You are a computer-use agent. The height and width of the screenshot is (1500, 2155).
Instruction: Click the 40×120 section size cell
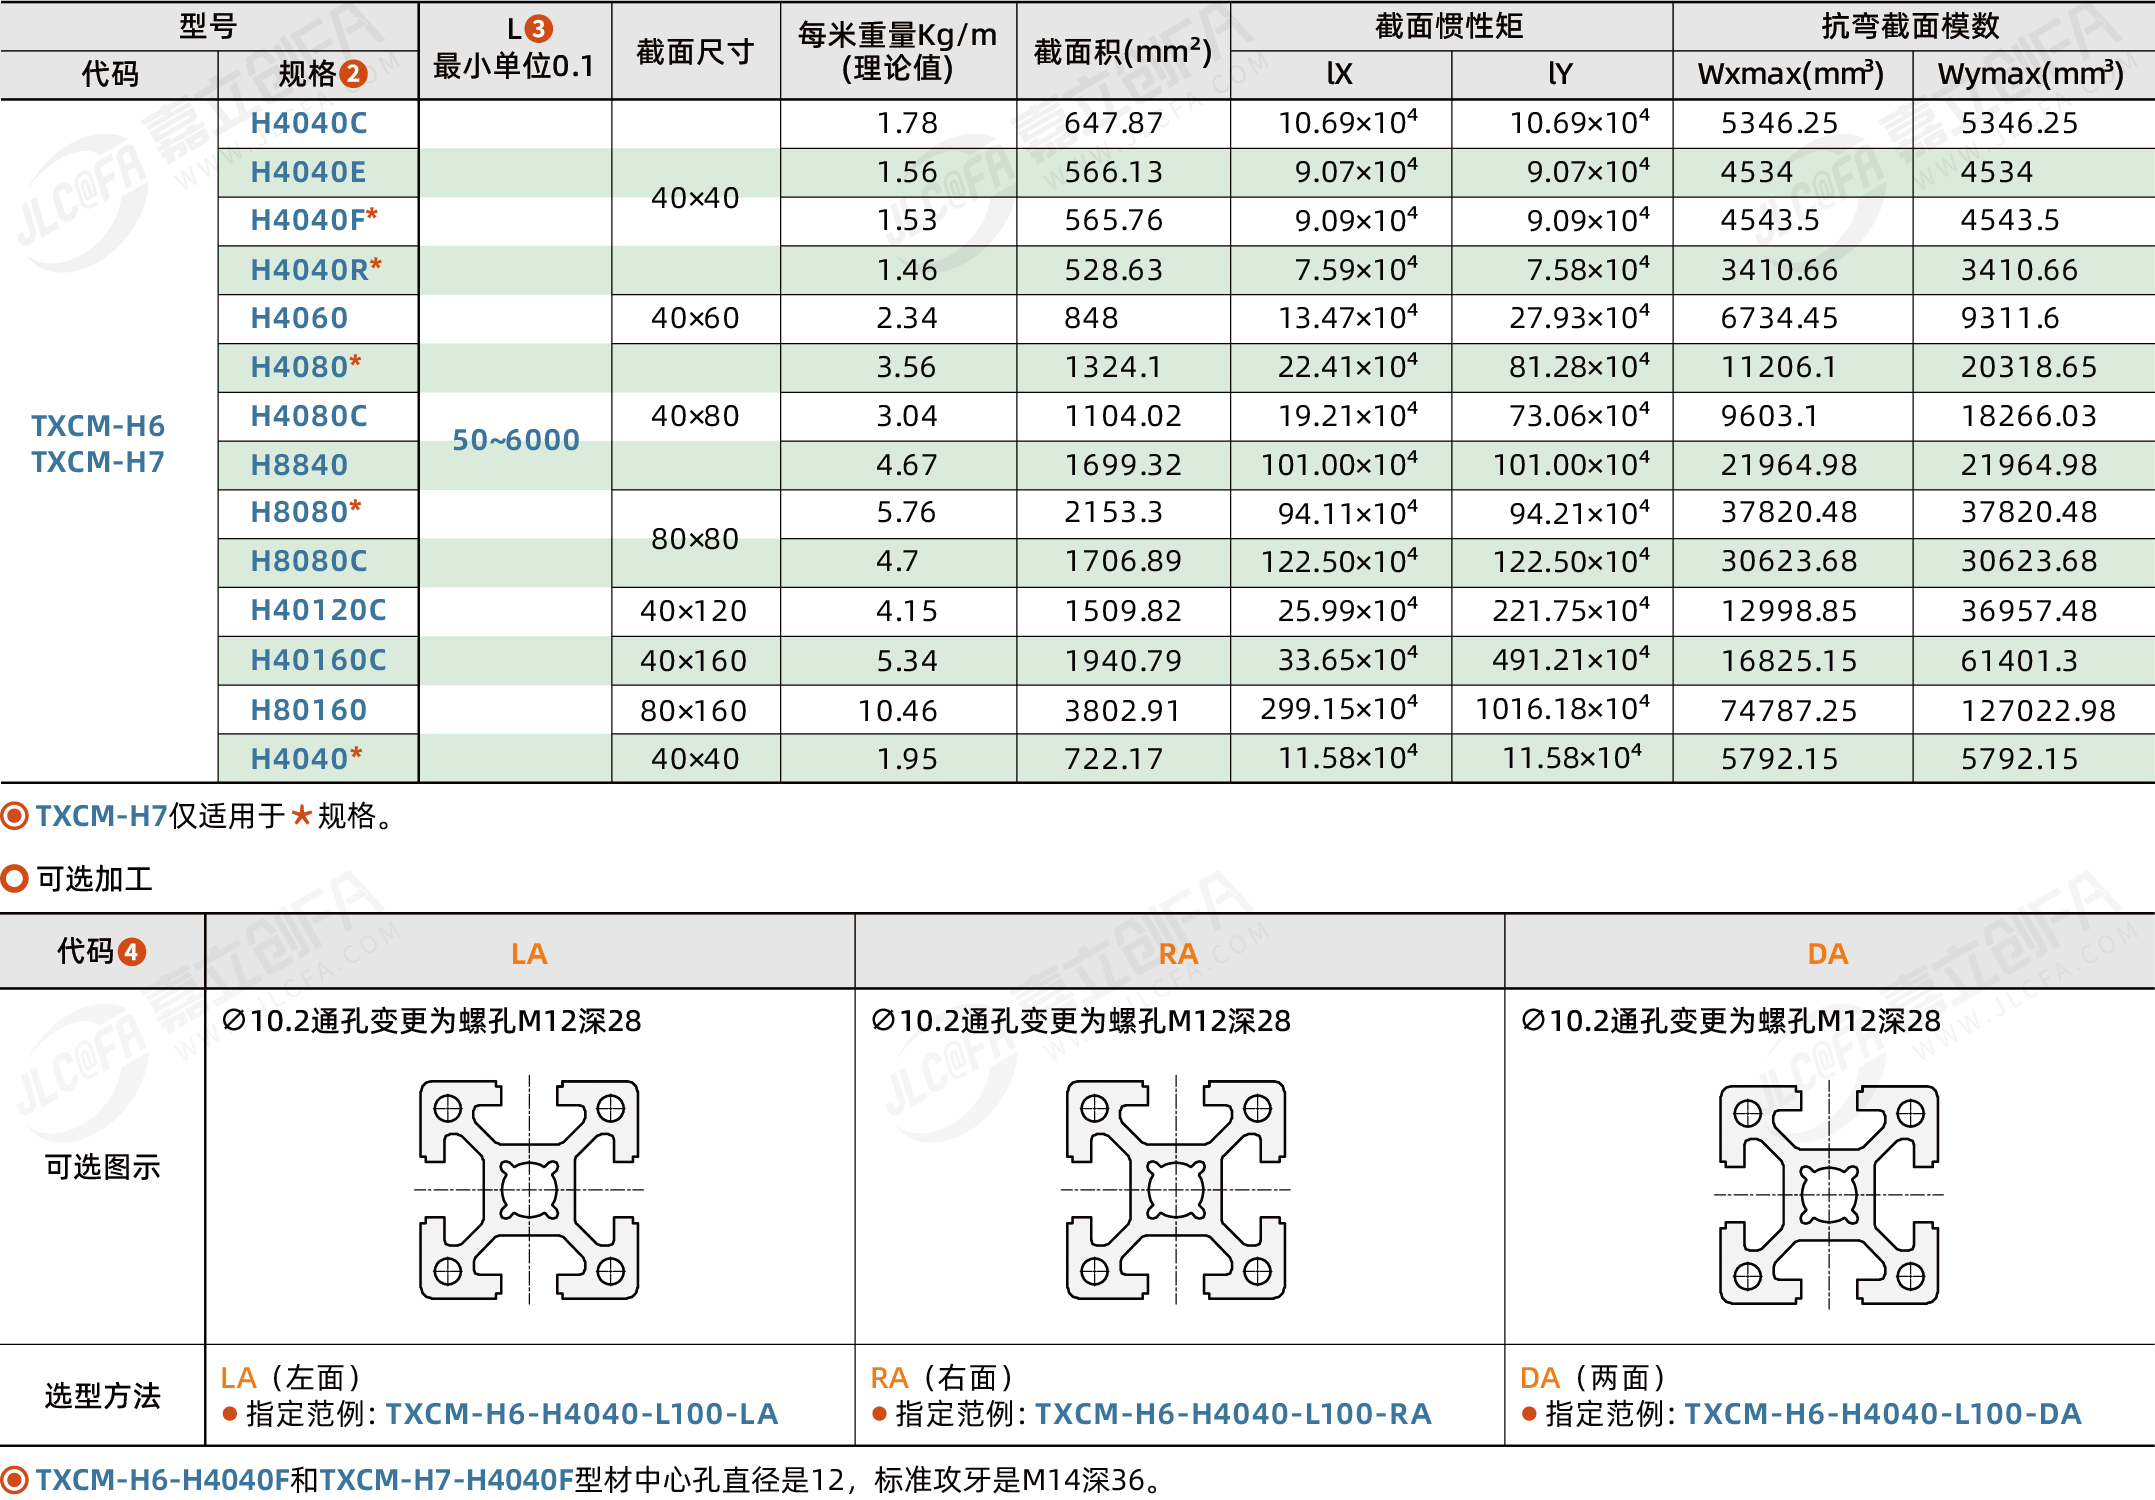point(694,611)
